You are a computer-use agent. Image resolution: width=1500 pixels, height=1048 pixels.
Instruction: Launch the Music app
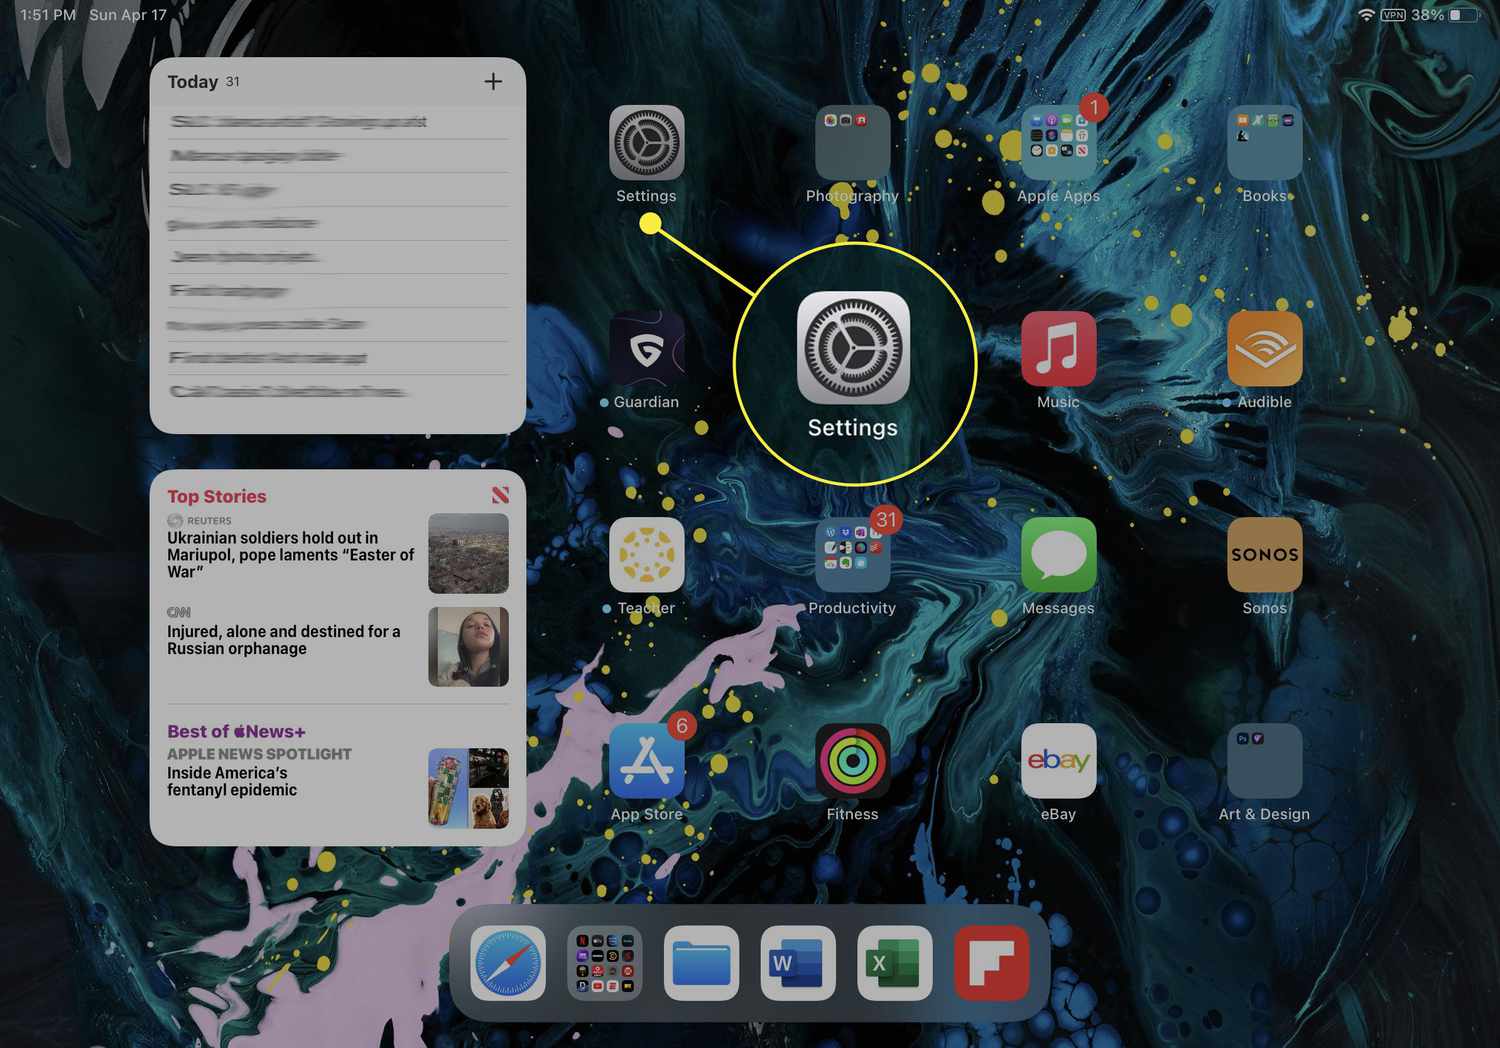[x=1058, y=349]
